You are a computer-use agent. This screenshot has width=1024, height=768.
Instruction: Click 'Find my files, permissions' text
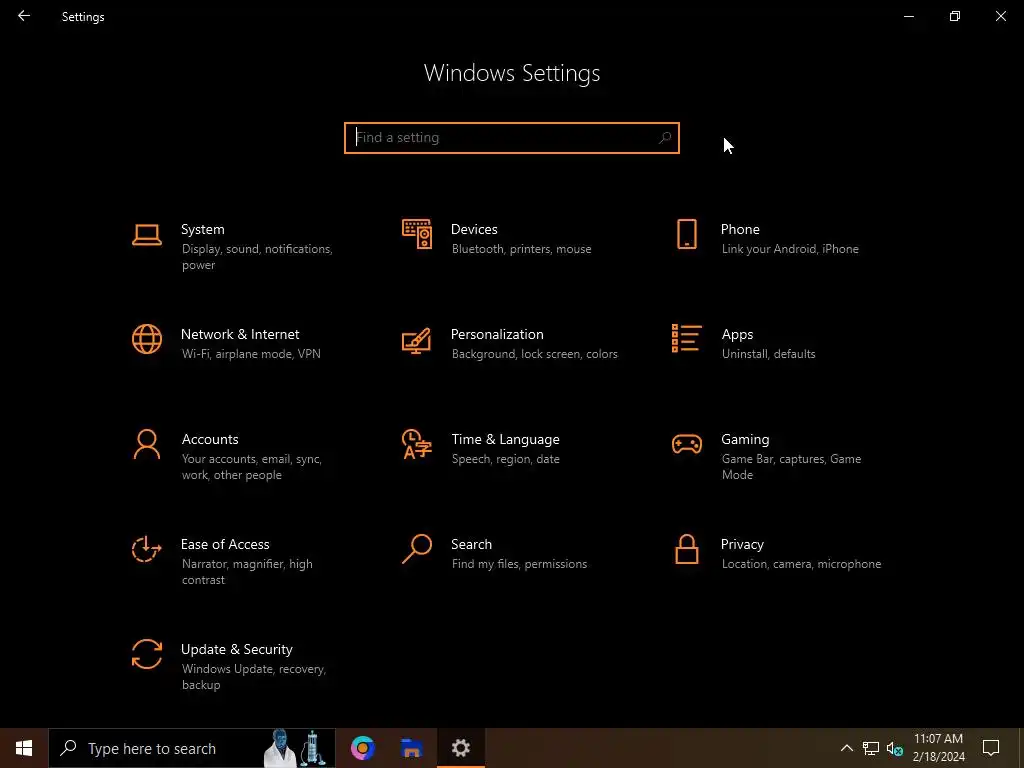pos(519,564)
